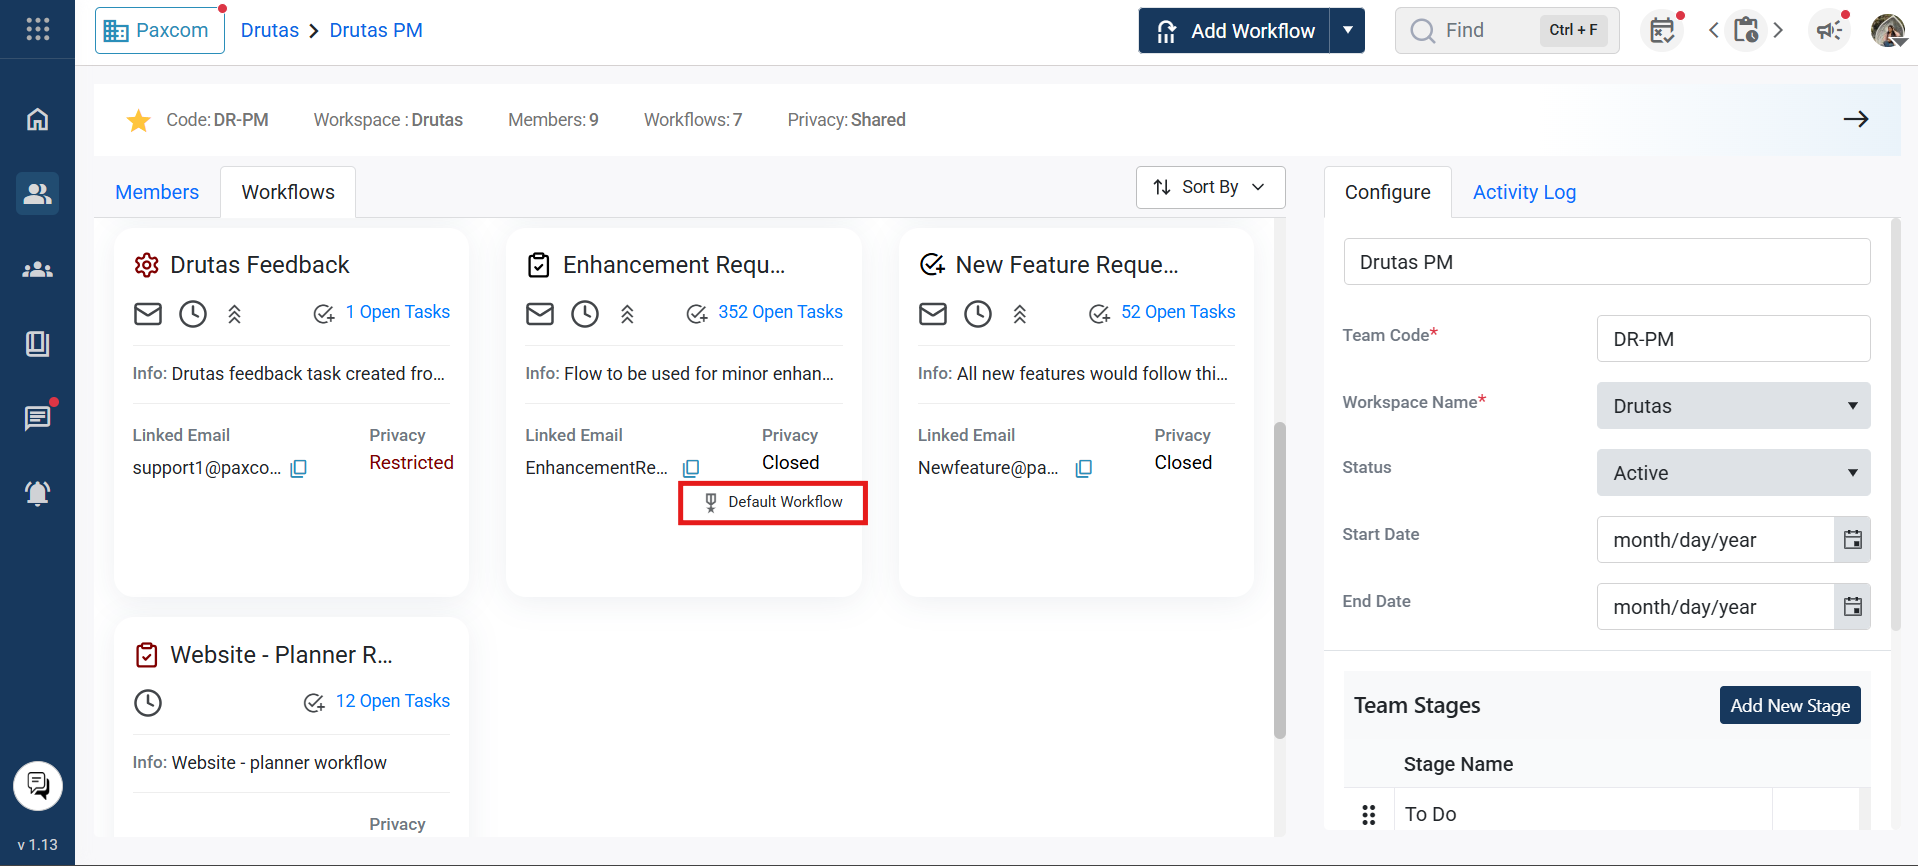Switch to the Members tab
Viewport: 1918px width, 866px height.
coord(157,192)
